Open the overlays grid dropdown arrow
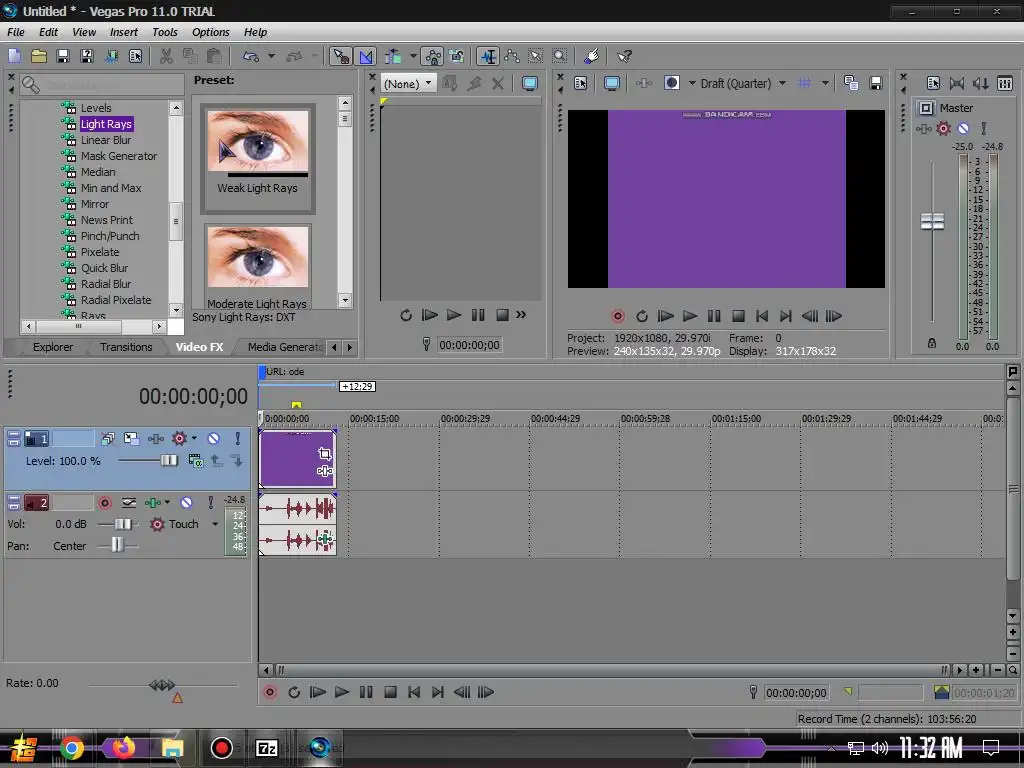 825,83
